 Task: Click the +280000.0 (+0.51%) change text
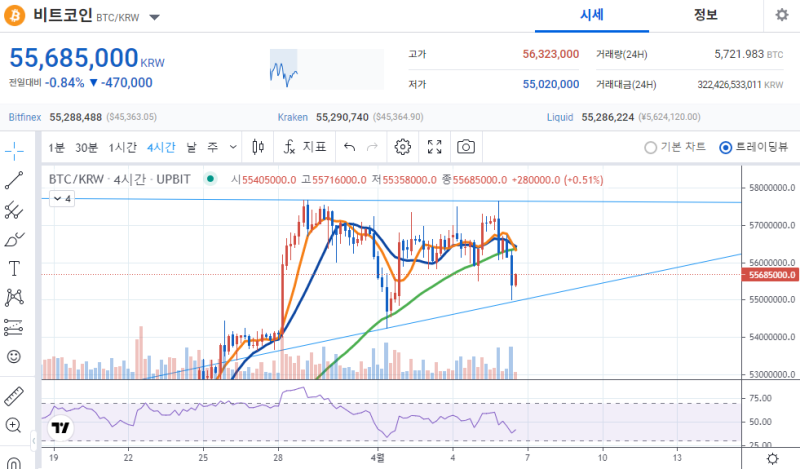(557, 180)
